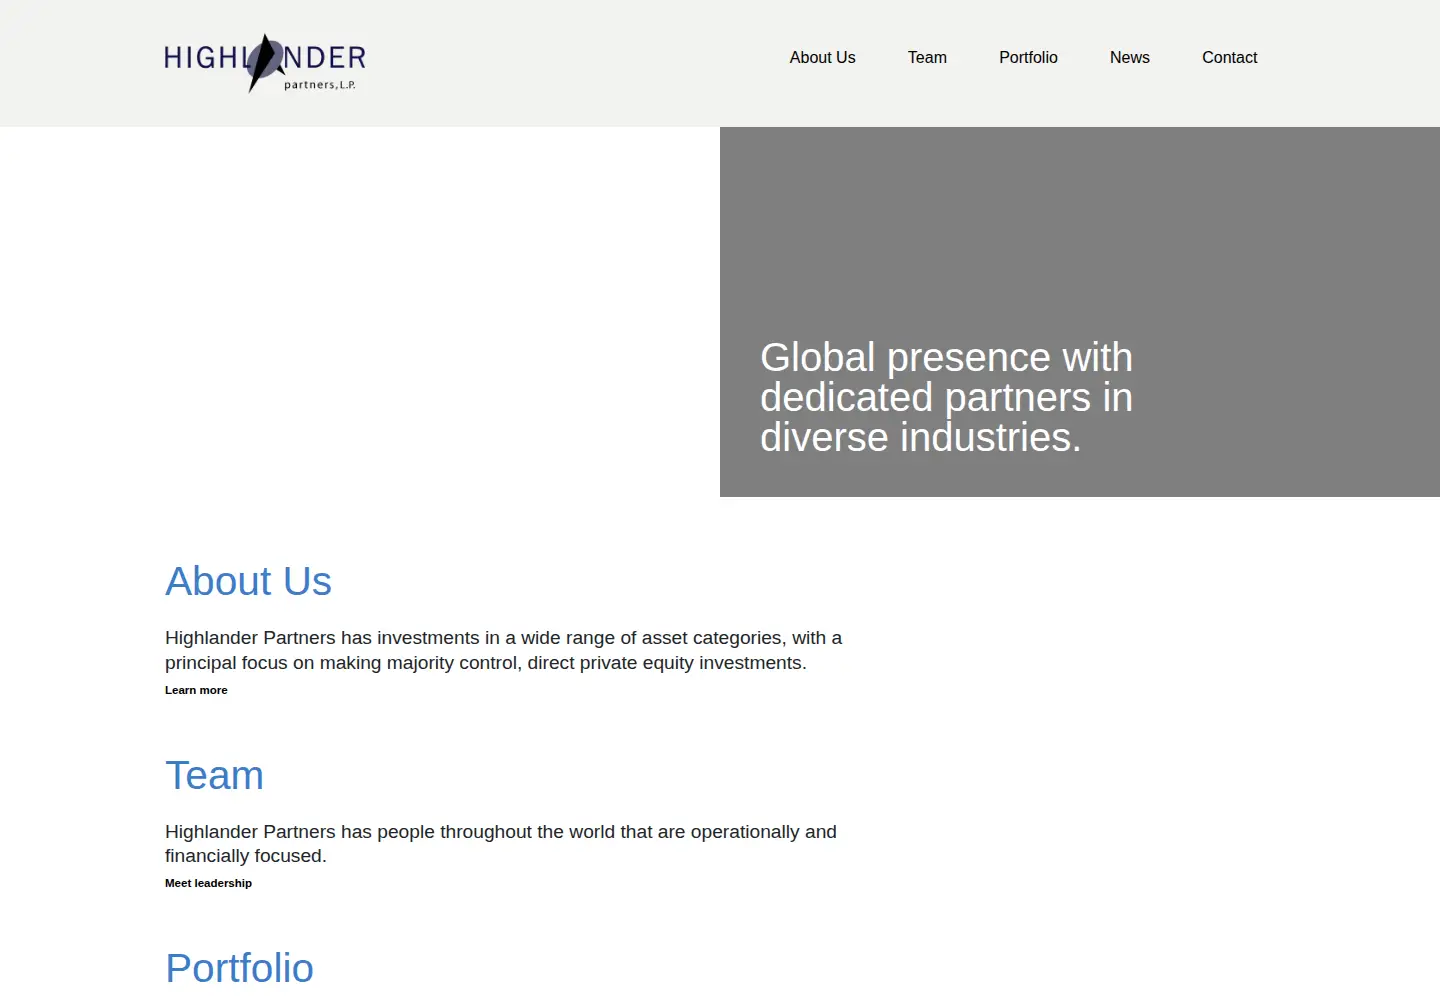
Task: Click the Global presence hero banner text
Action: tap(946, 397)
